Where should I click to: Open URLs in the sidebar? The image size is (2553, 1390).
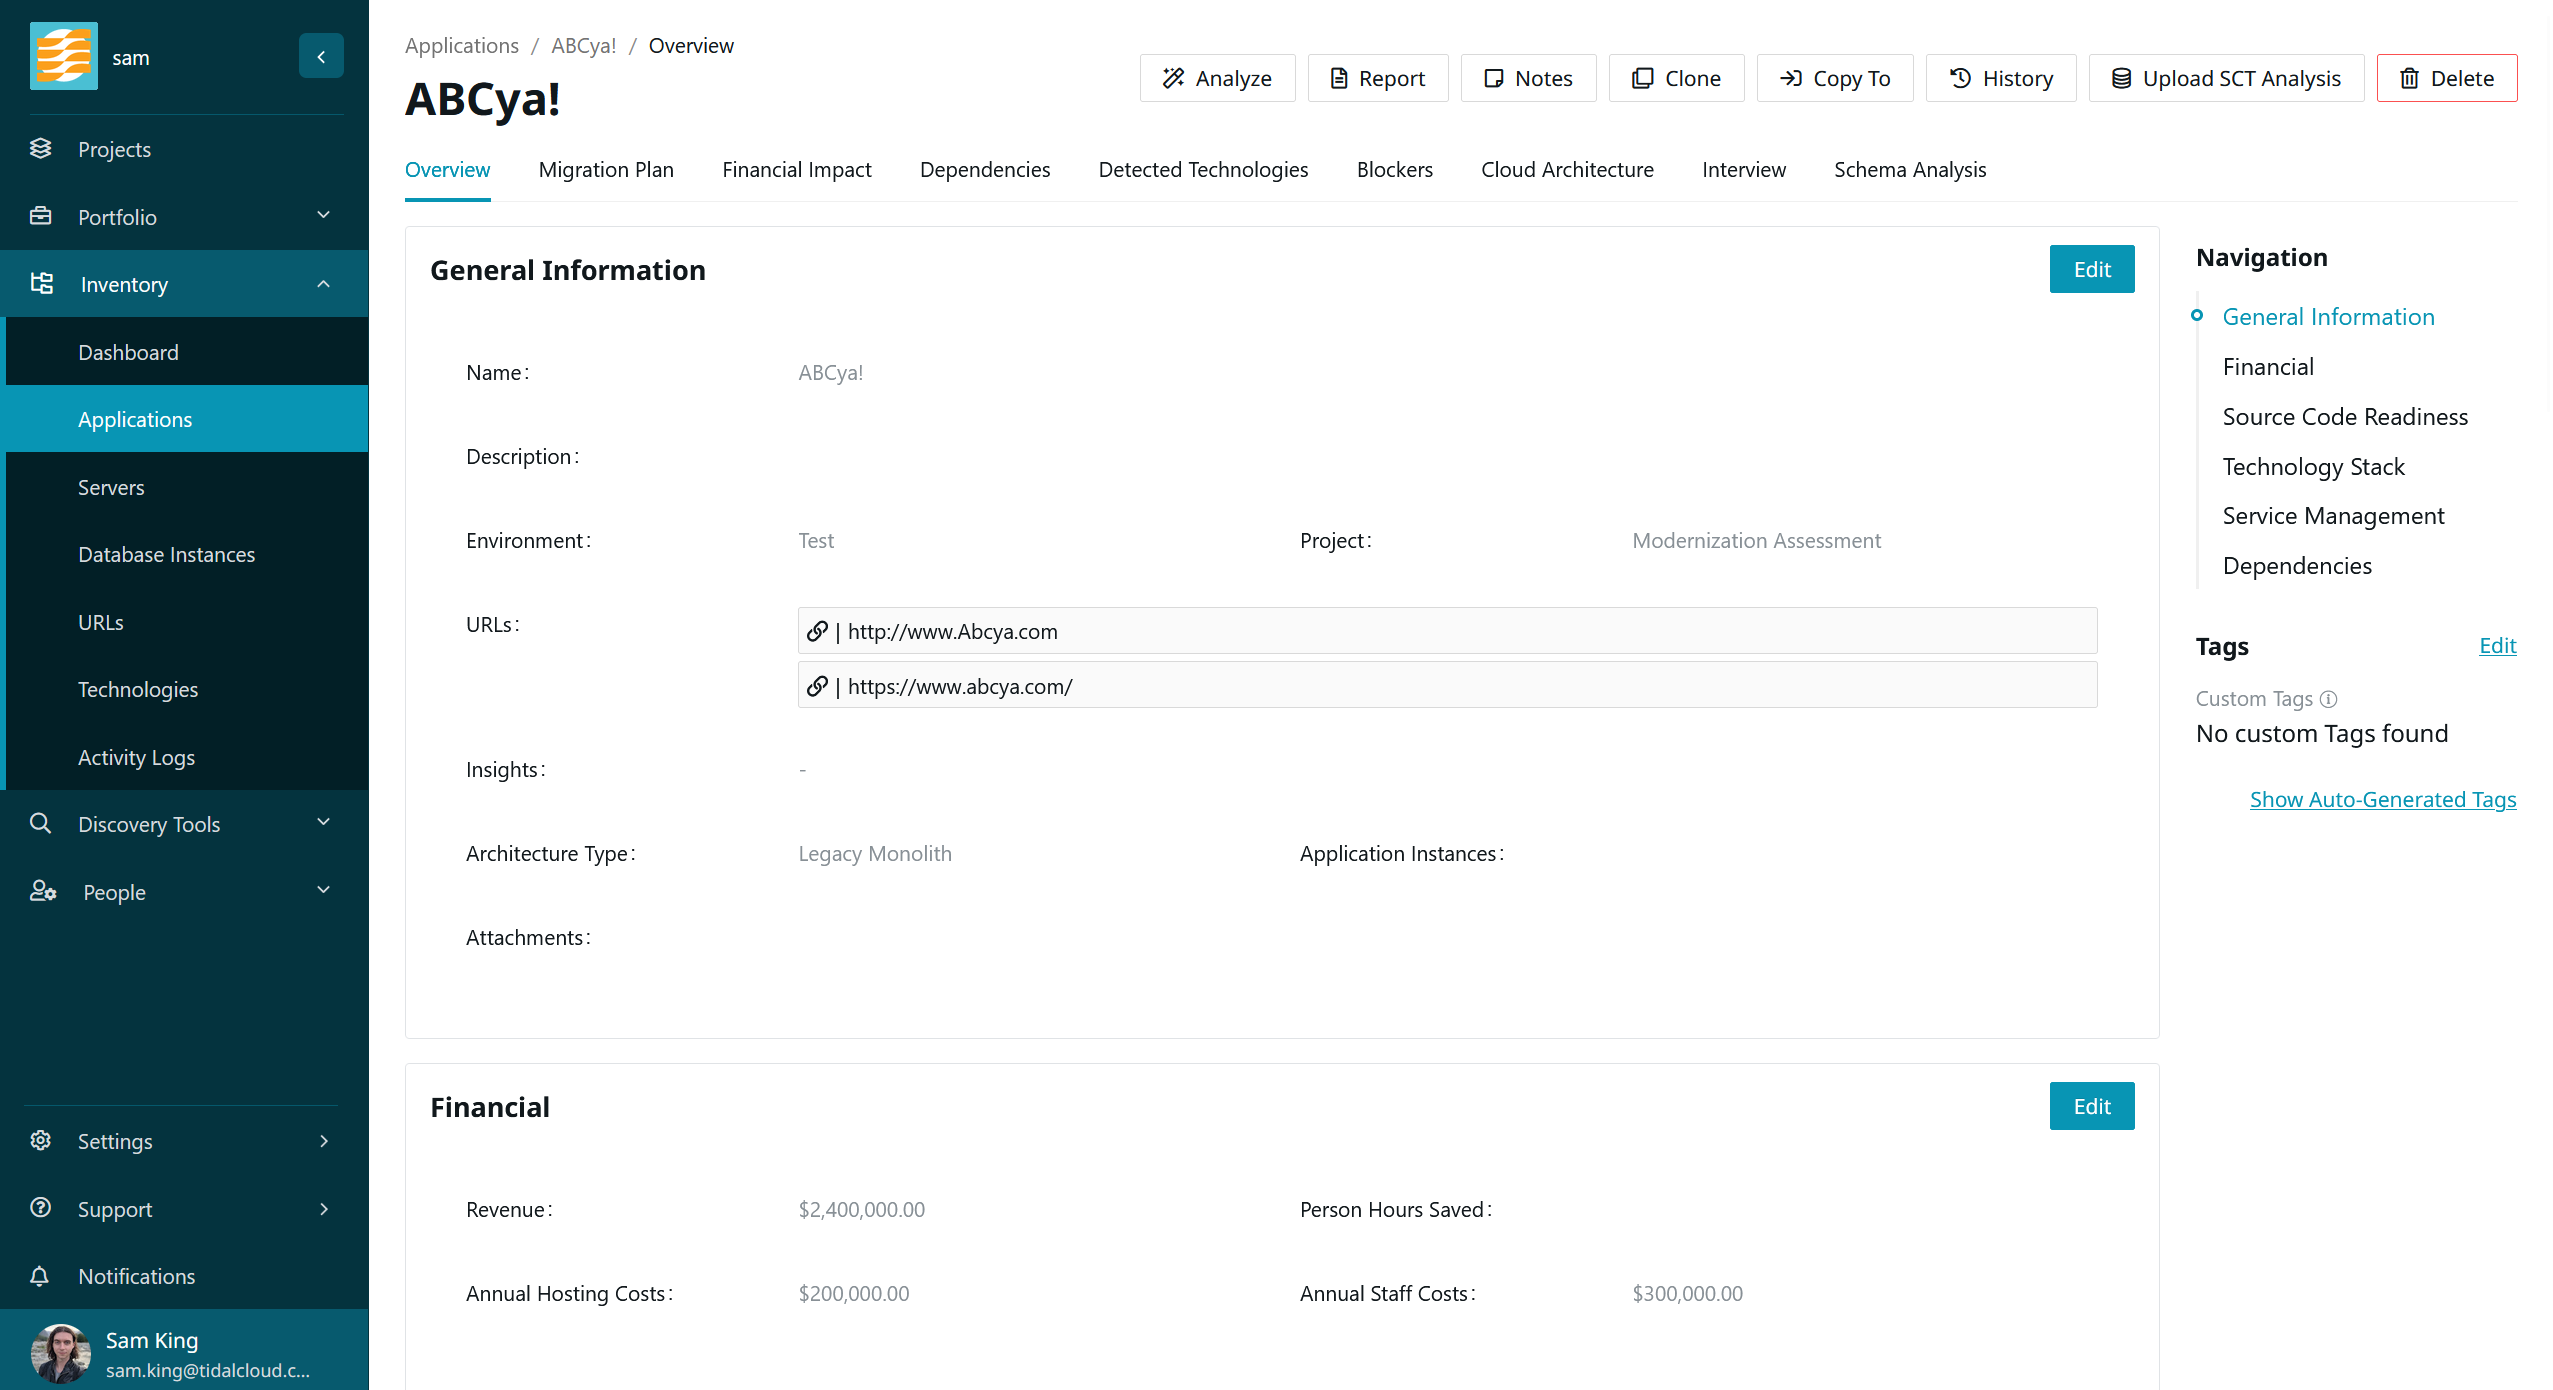(187, 622)
